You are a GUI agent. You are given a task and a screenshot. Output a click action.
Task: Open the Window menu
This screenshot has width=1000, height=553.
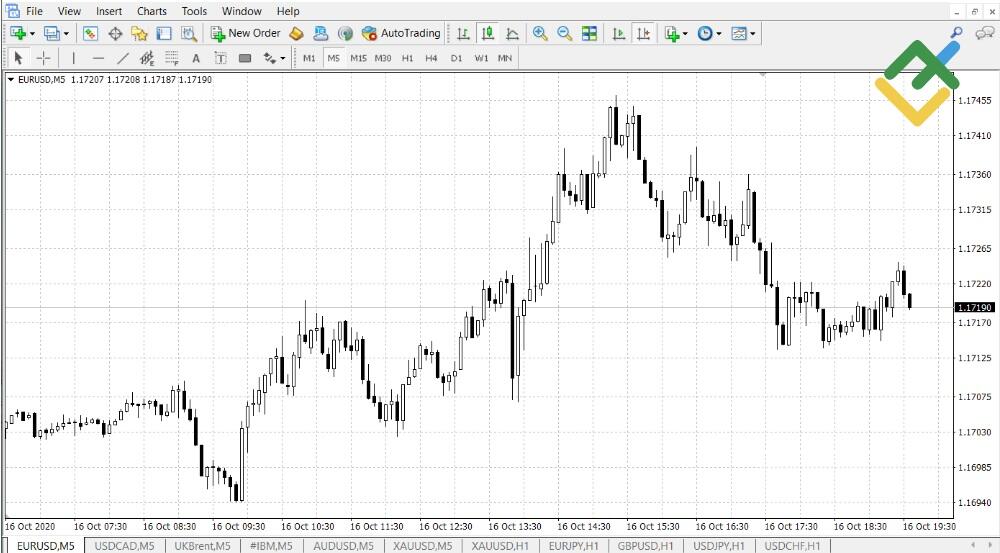(242, 11)
